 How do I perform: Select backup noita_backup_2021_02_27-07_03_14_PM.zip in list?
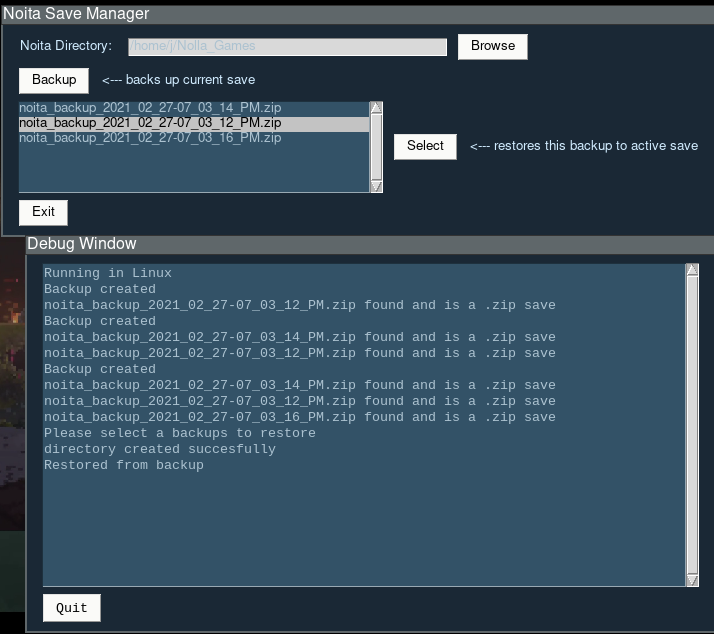[194, 108]
